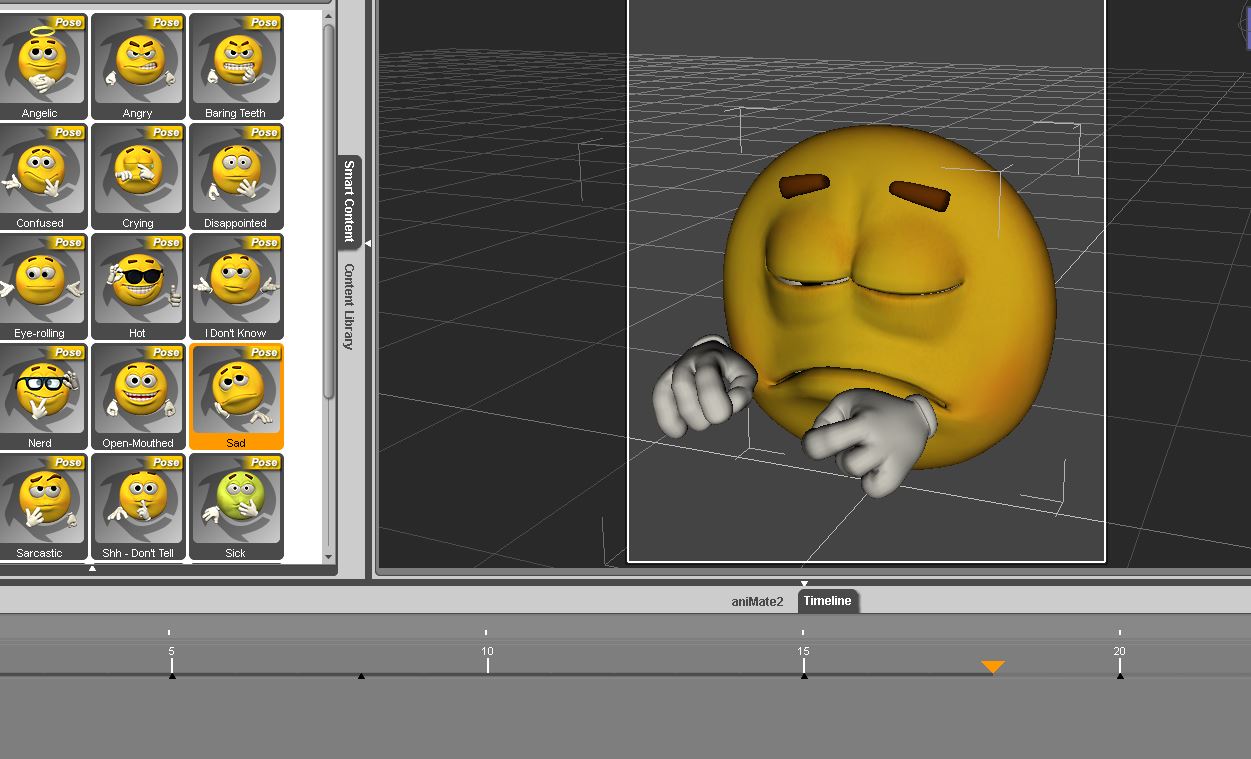Switch to the Smart Content tab
The height and width of the screenshot is (759, 1251).
(x=349, y=200)
